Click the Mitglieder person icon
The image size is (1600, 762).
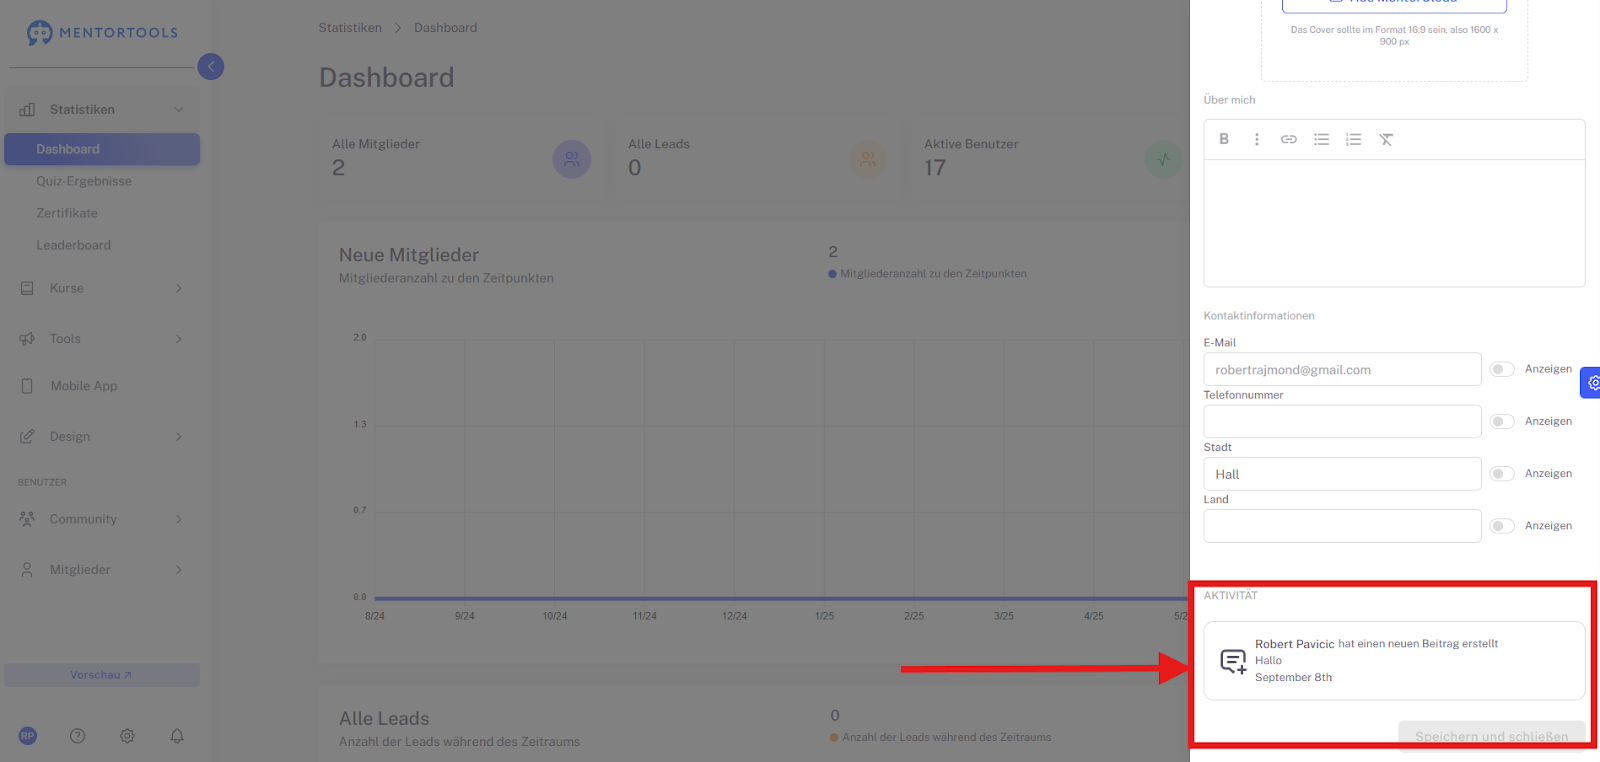point(27,570)
